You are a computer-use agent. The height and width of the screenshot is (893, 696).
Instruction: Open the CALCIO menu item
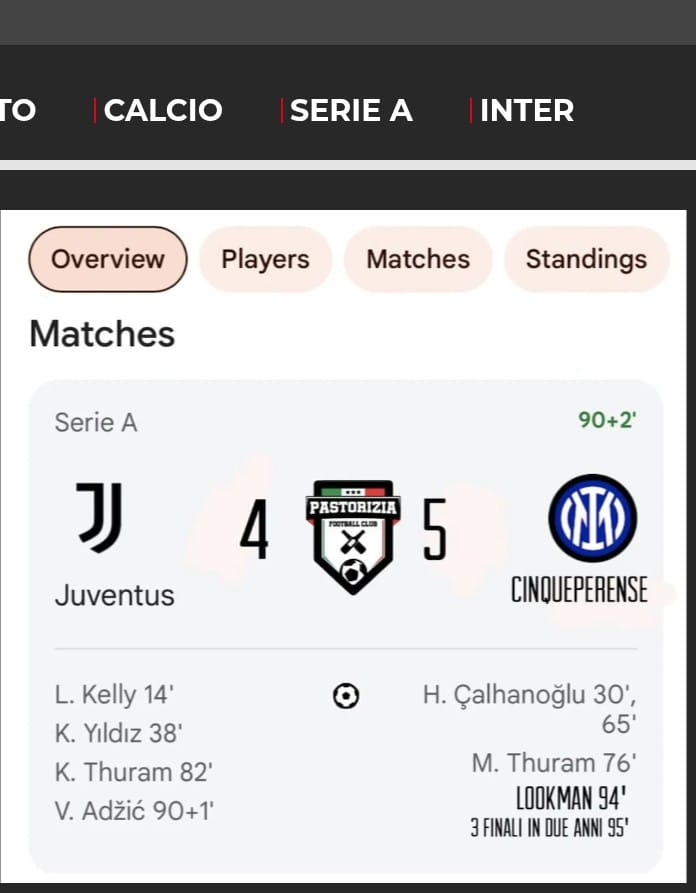[163, 110]
